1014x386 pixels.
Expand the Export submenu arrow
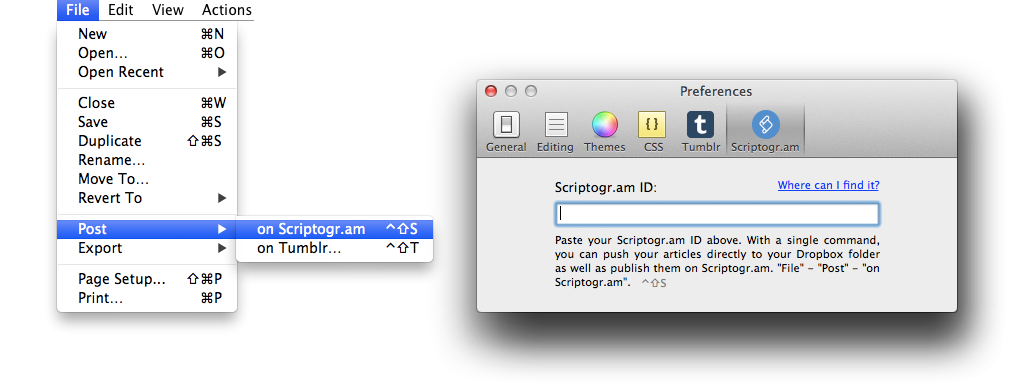(222, 248)
